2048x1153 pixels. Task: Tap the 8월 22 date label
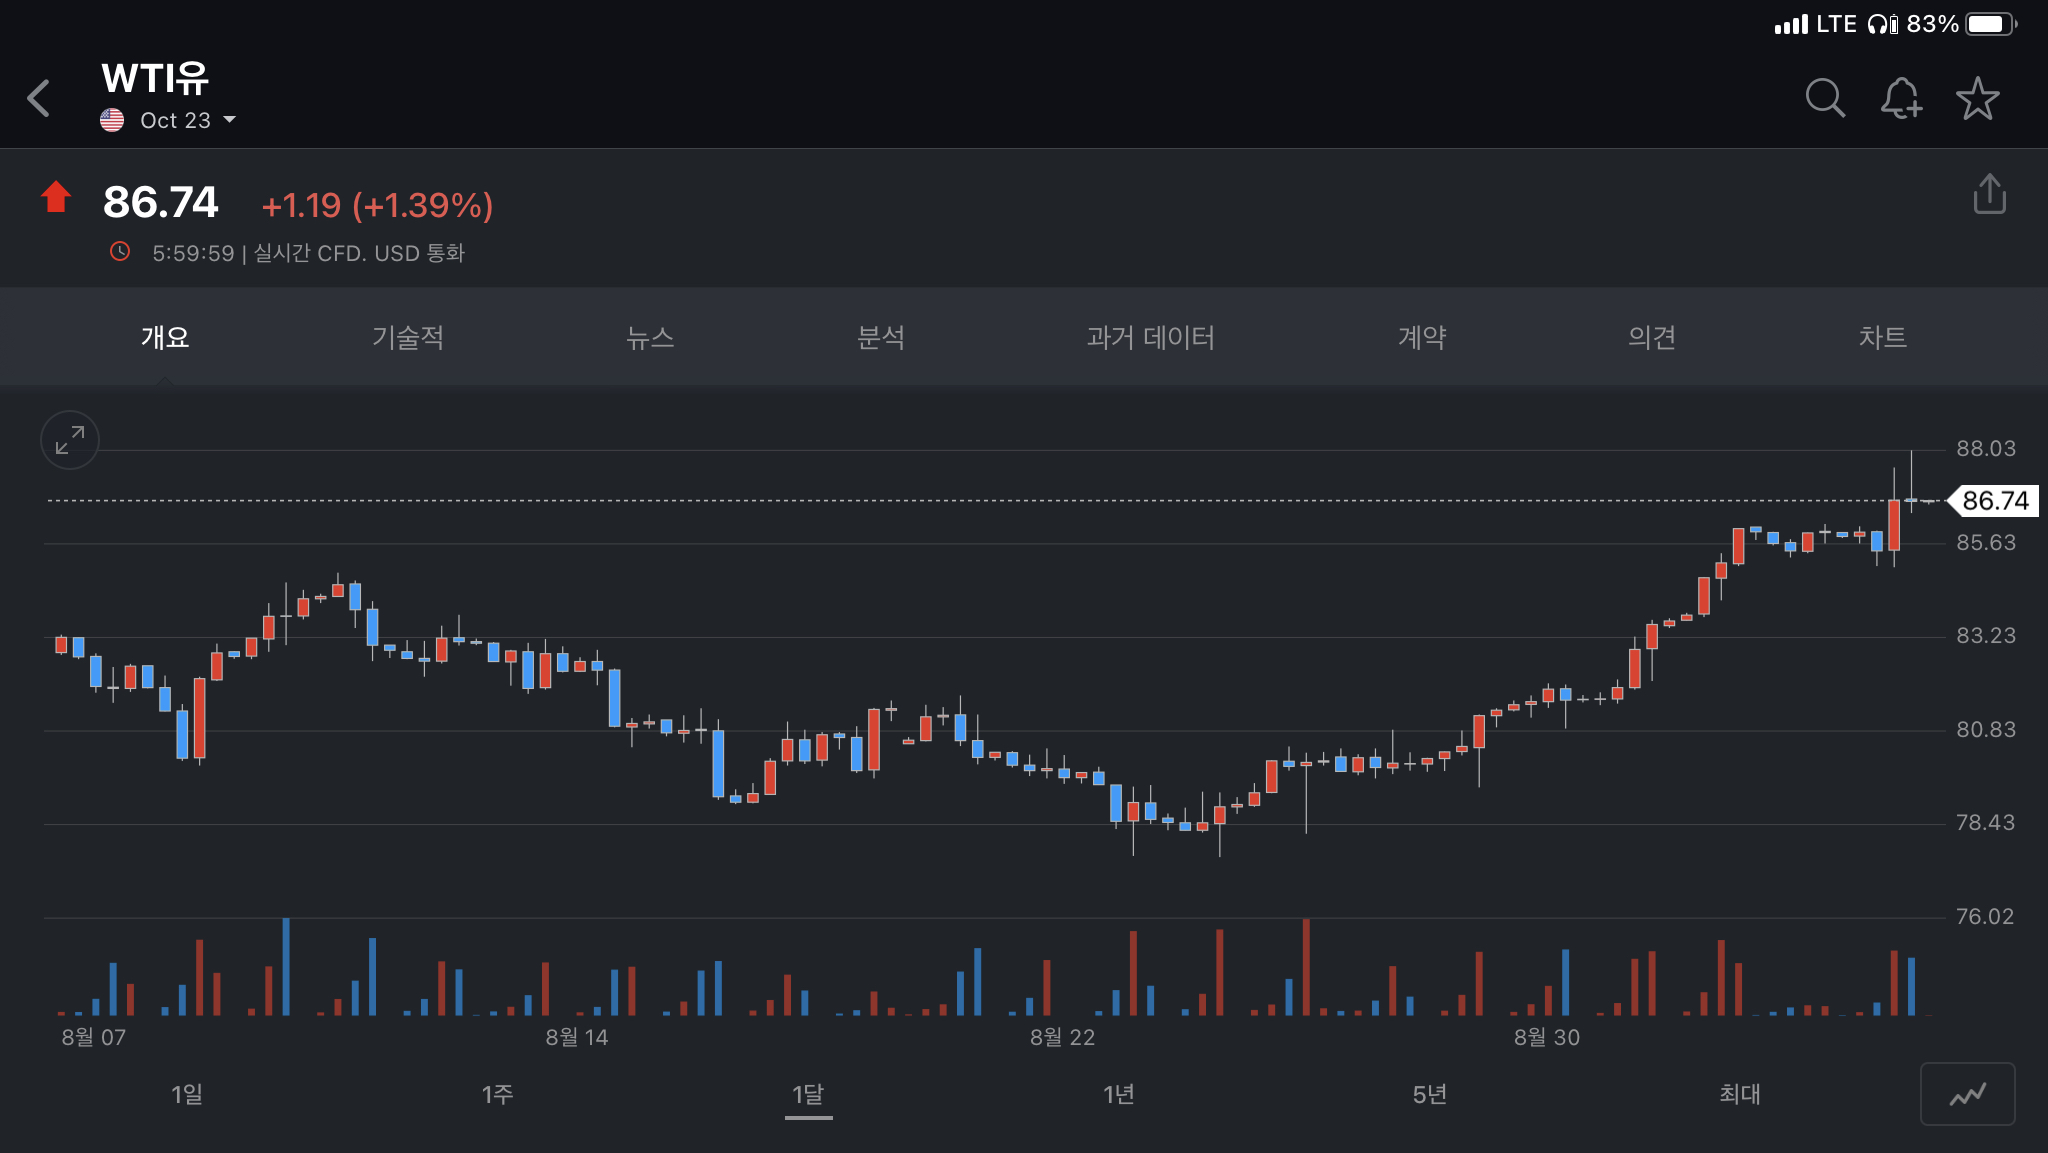pyautogui.click(x=1063, y=1038)
